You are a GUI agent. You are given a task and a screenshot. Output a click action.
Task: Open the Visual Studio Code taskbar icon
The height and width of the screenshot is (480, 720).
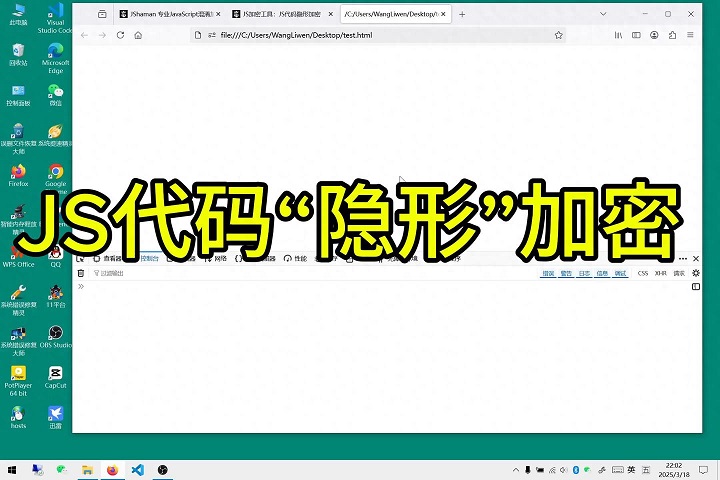click(137, 470)
